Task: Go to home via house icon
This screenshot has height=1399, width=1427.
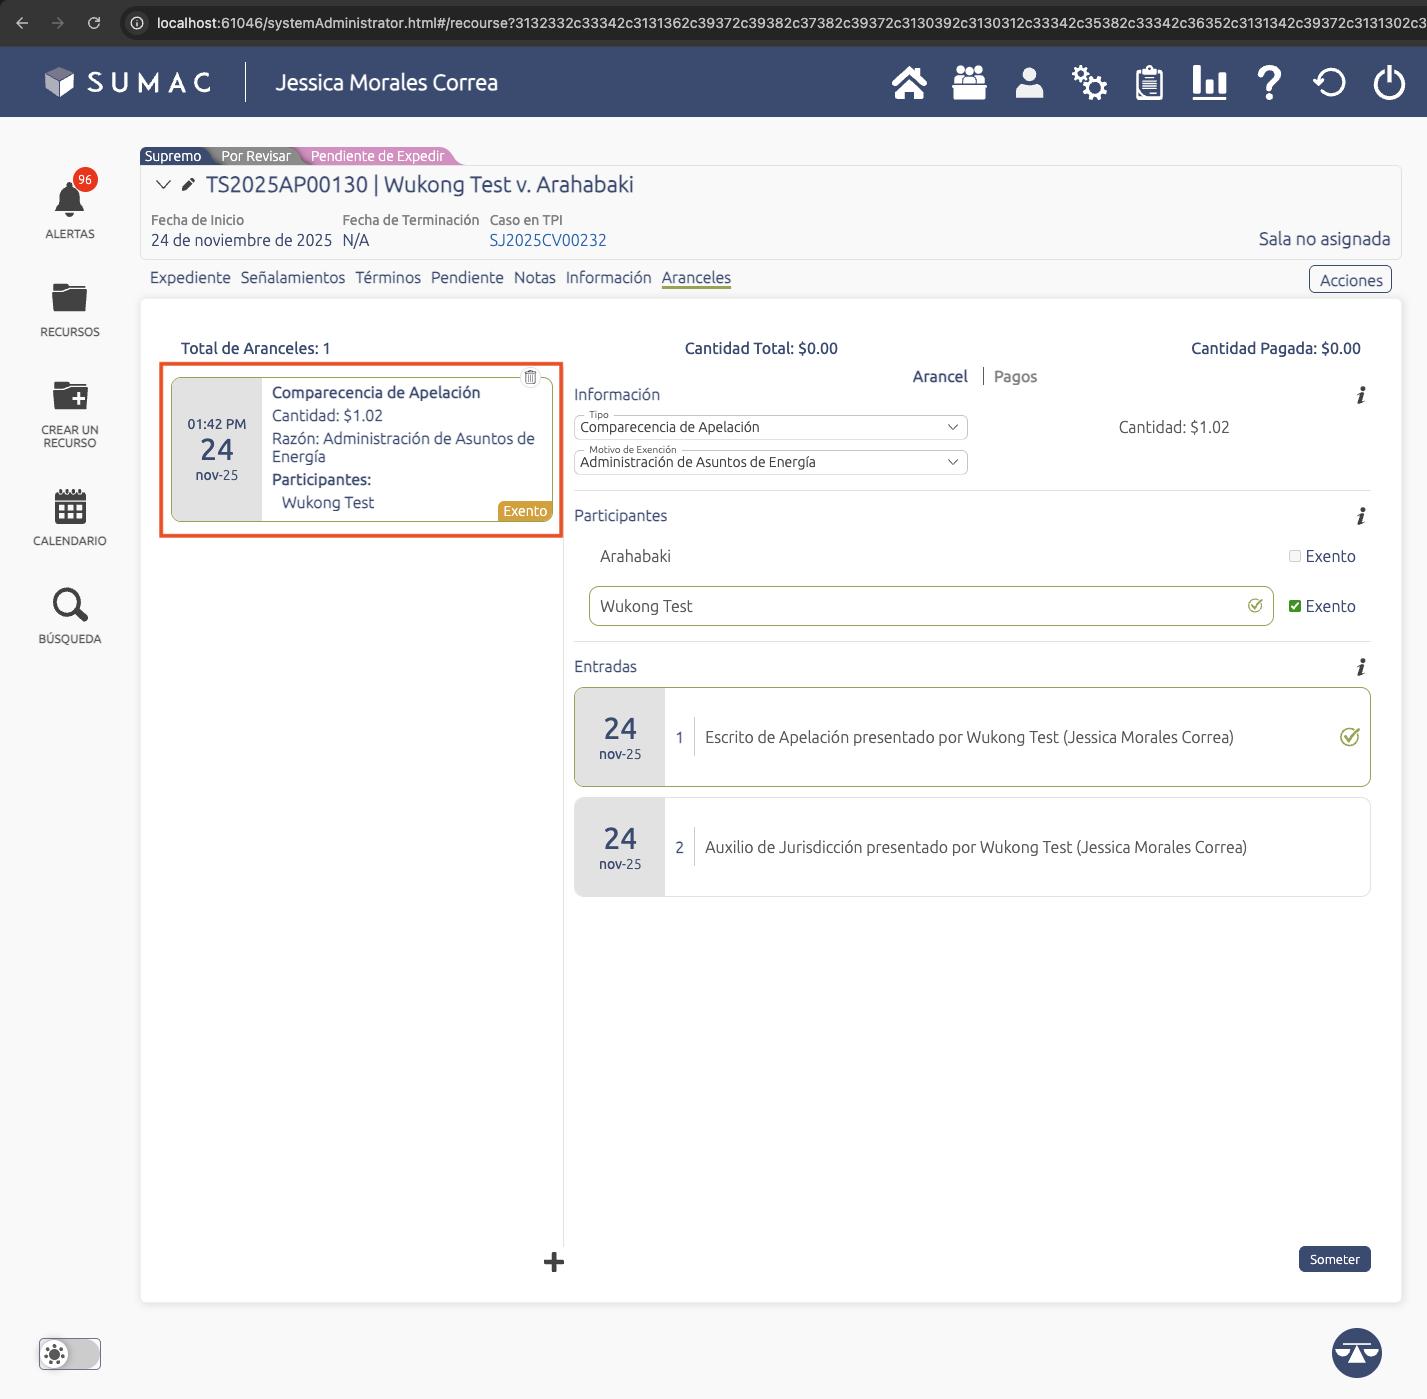Action: coord(908,83)
